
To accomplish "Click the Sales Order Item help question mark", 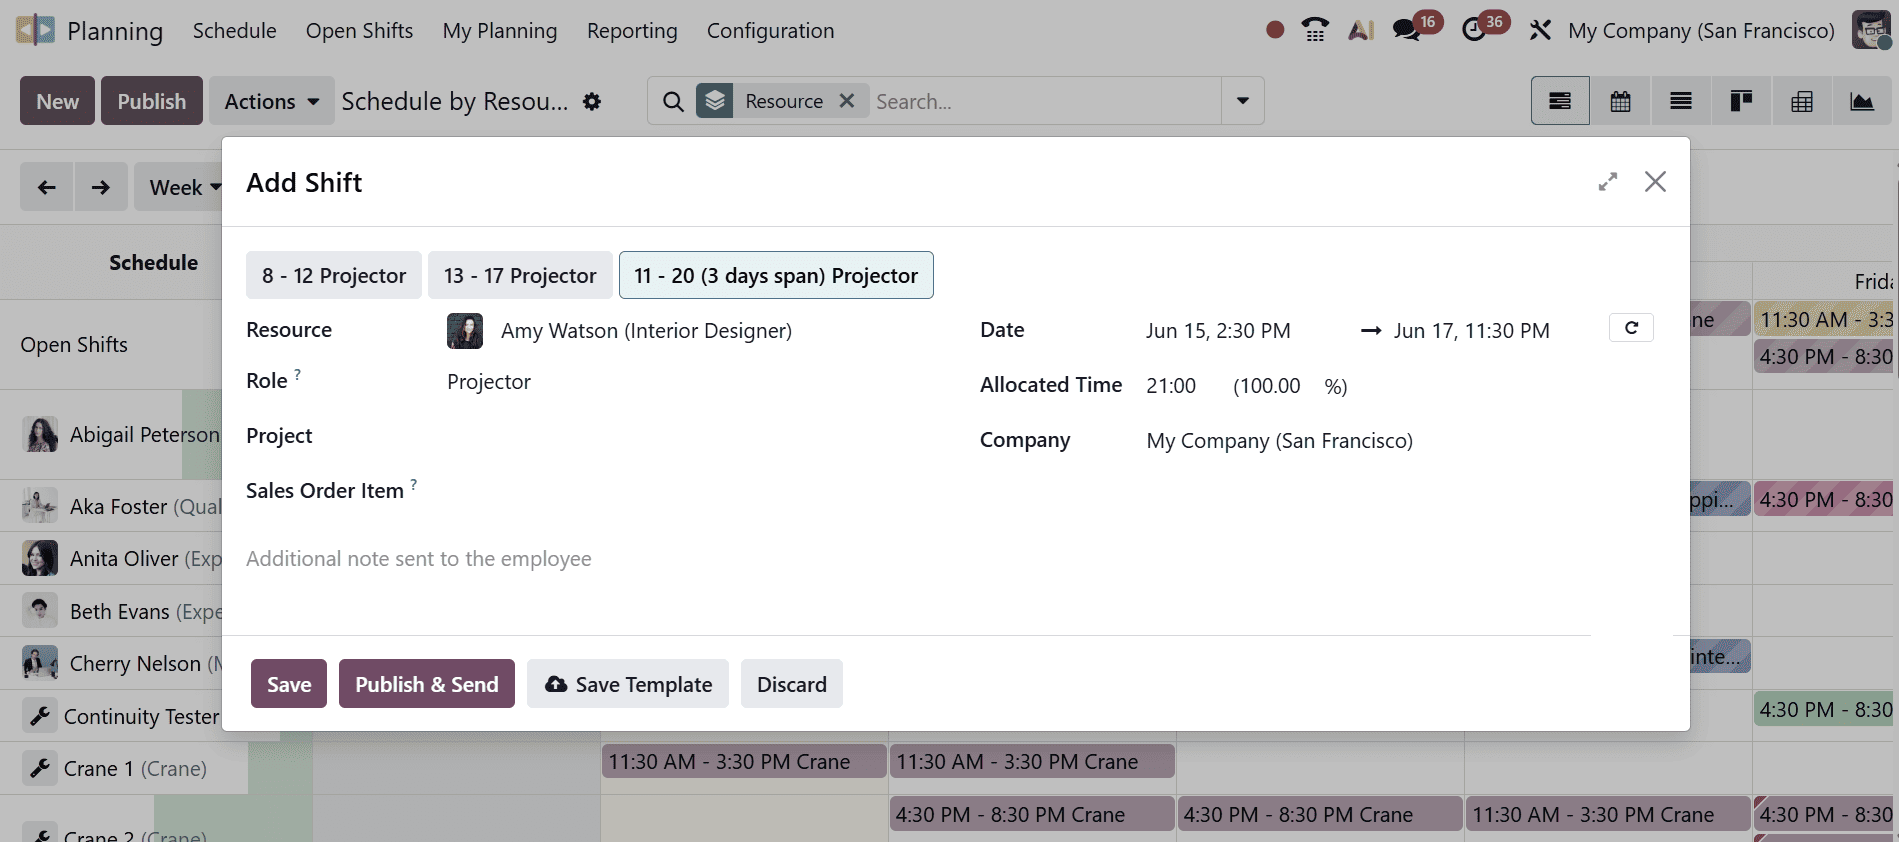I will 413,484.
